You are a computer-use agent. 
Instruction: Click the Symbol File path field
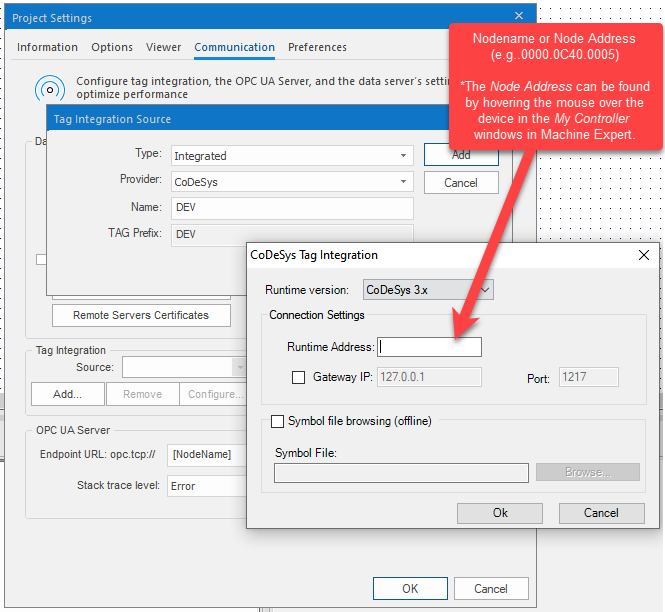point(401,473)
